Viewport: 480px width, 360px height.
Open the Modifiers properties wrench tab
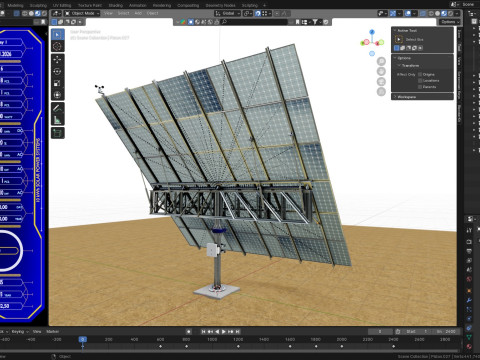click(469, 300)
